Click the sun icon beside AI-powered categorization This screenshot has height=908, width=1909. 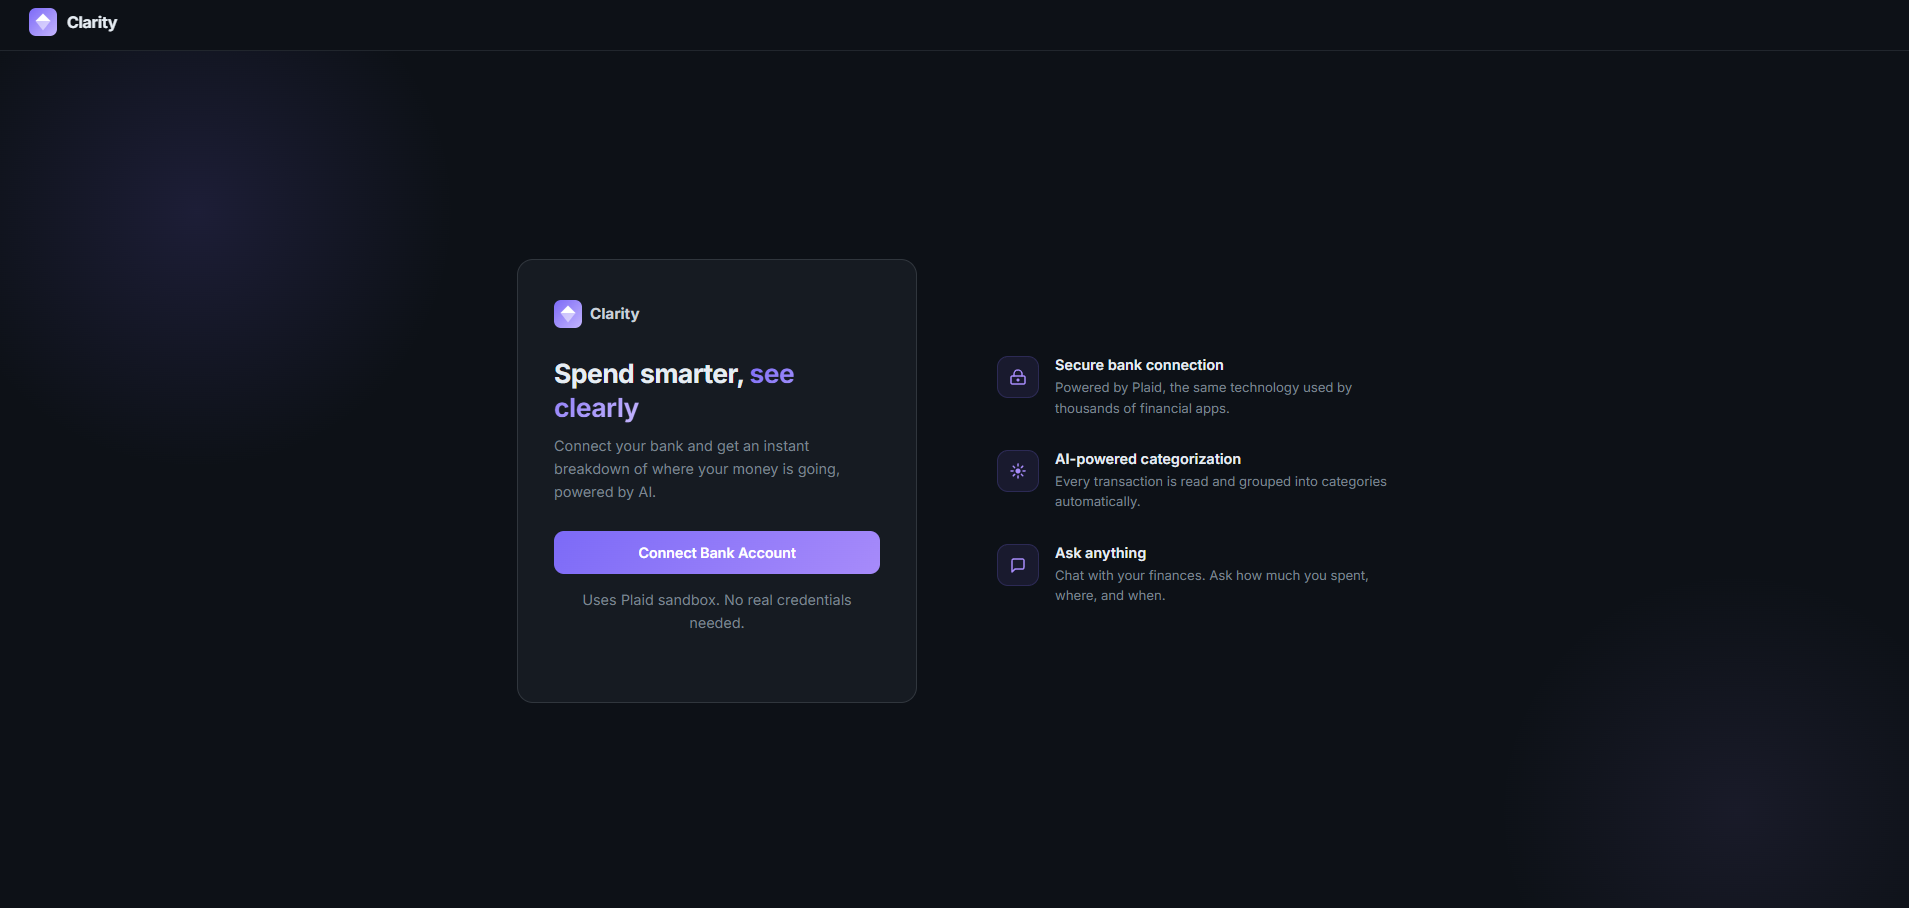pyautogui.click(x=1018, y=471)
